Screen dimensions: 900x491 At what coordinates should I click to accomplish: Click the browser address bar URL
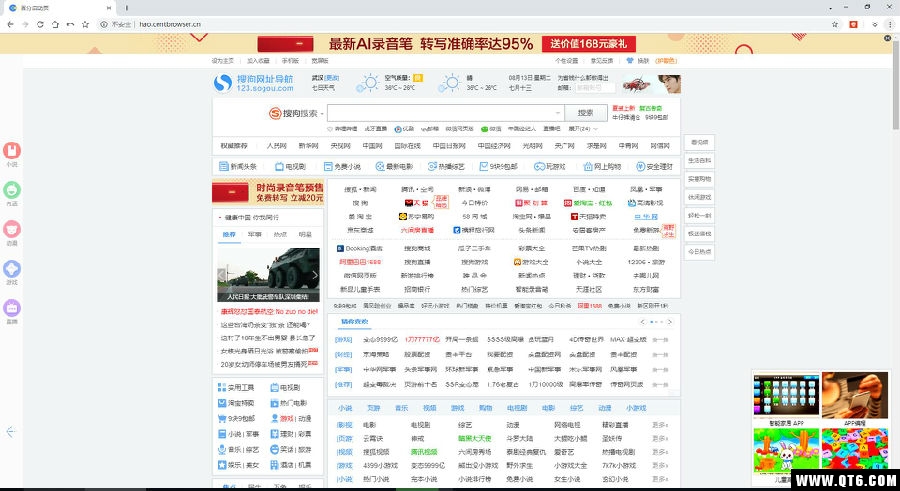click(x=170, y=25)
